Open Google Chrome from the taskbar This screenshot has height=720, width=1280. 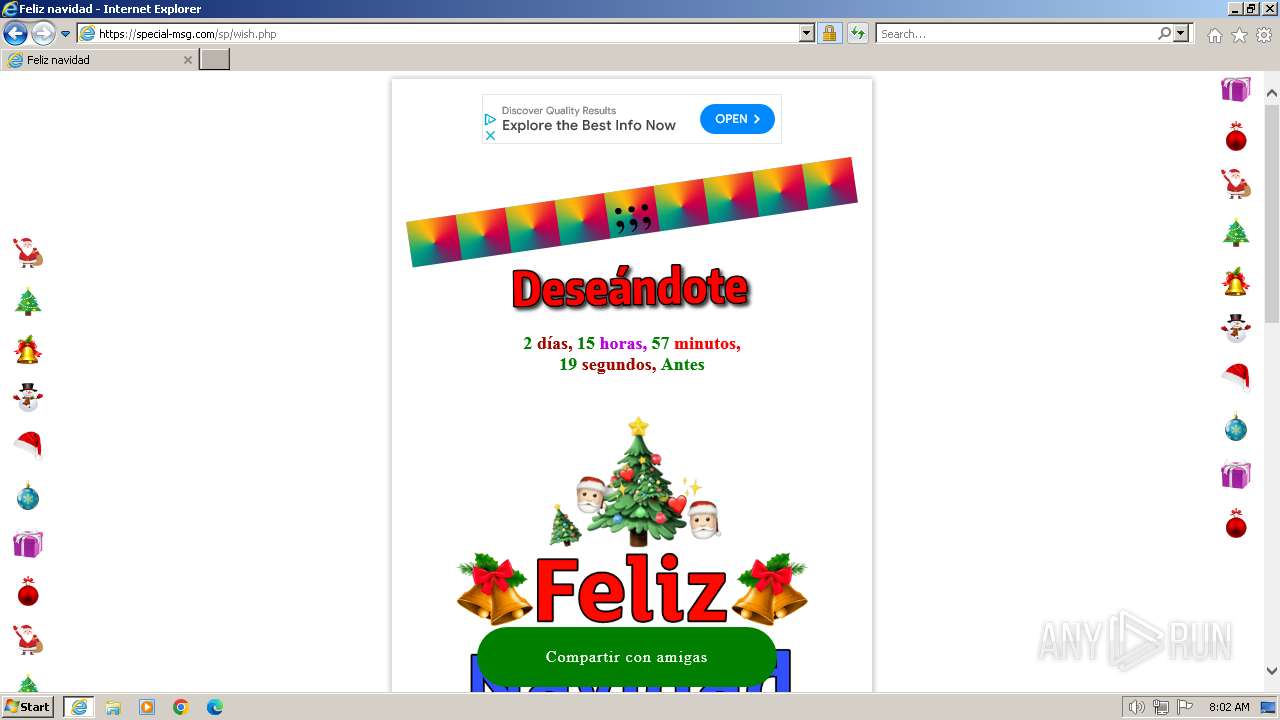pyautogui.click(x=181, y=707)
